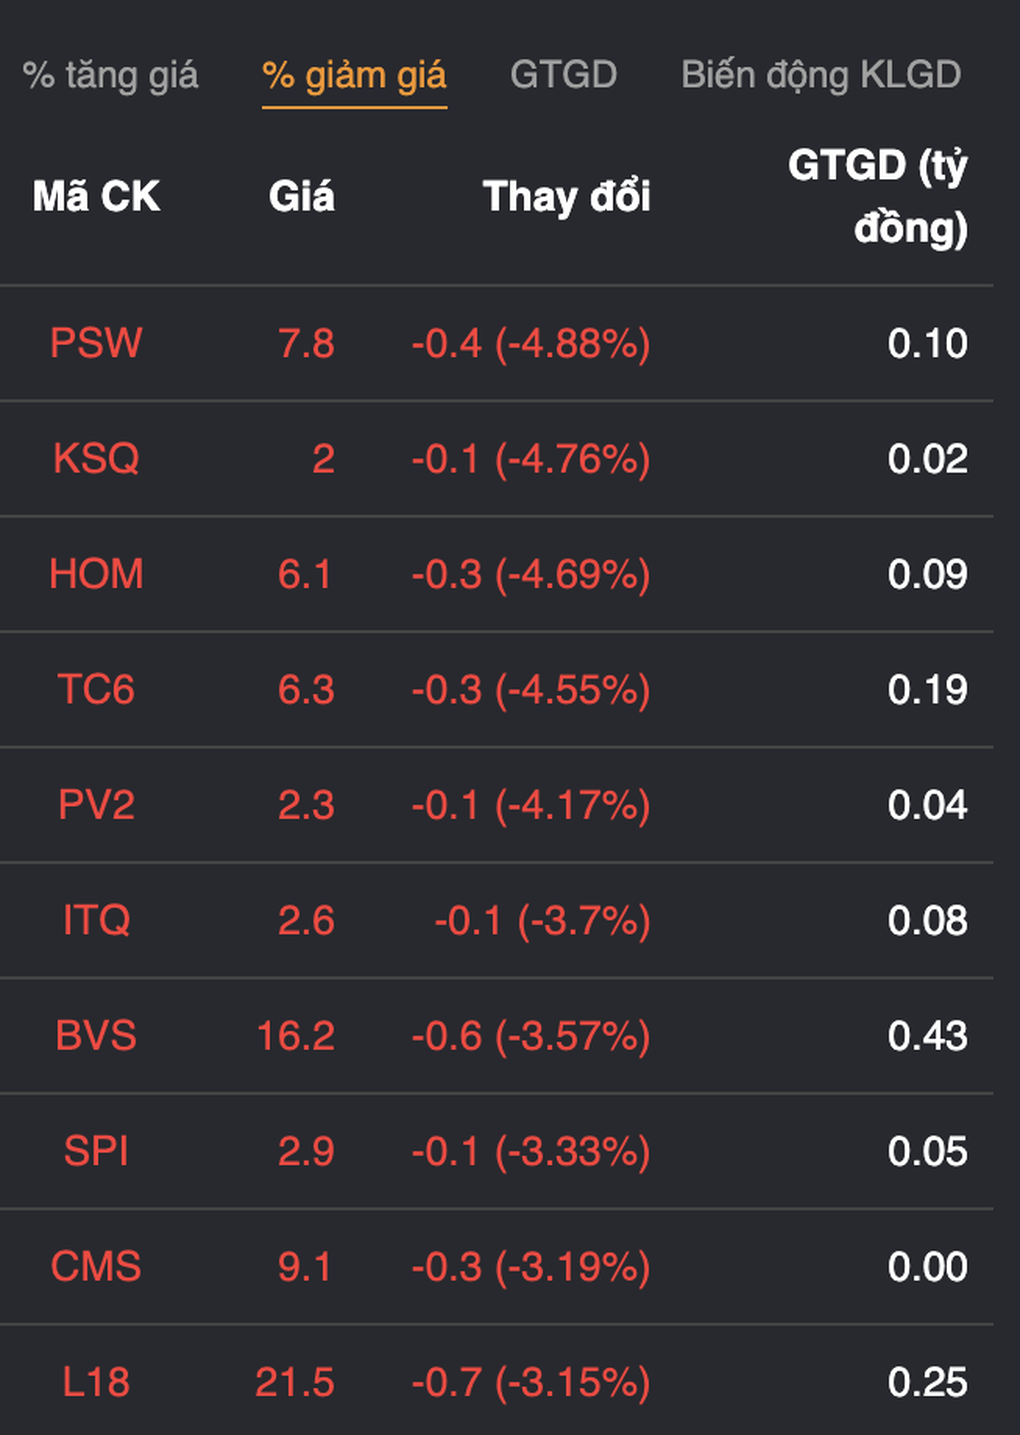Viewport: 1020px width, 1435px height.
Task: Click the PV2 ticker link
Action: tap(96, 805)
